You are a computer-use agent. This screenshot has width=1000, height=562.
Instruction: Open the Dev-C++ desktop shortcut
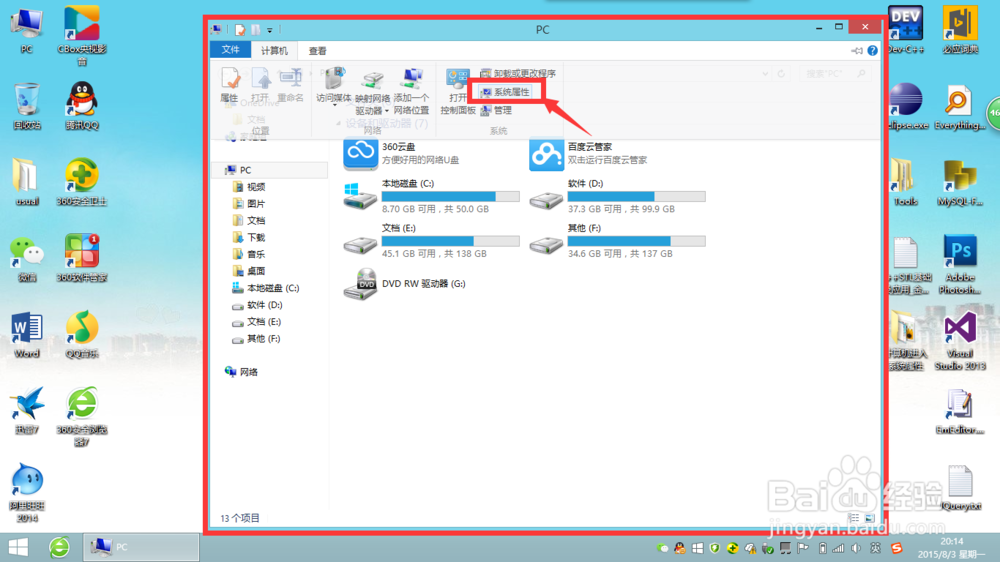tap(905, 29)
